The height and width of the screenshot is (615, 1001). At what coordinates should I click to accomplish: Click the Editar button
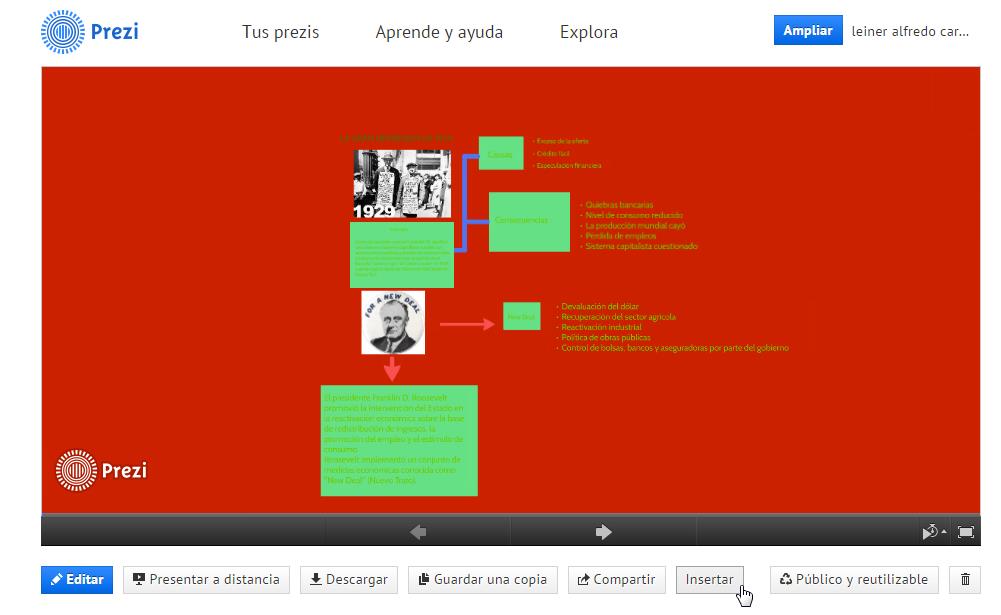click(x=77, y=579)
